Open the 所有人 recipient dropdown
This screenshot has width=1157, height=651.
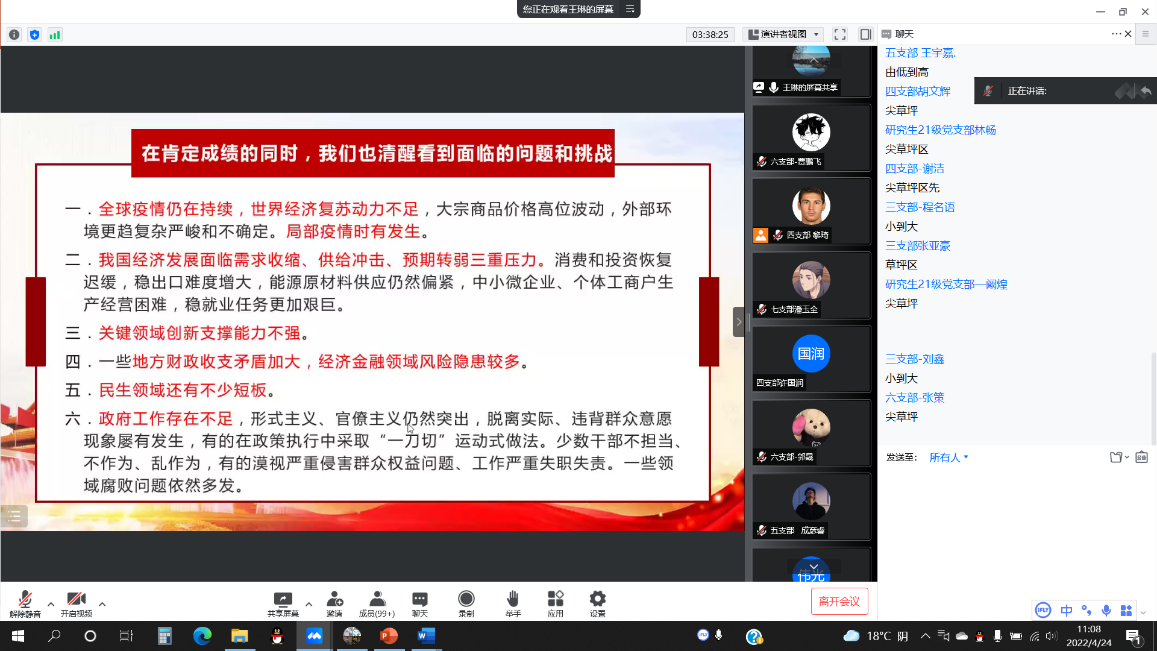tap(949, 457)
